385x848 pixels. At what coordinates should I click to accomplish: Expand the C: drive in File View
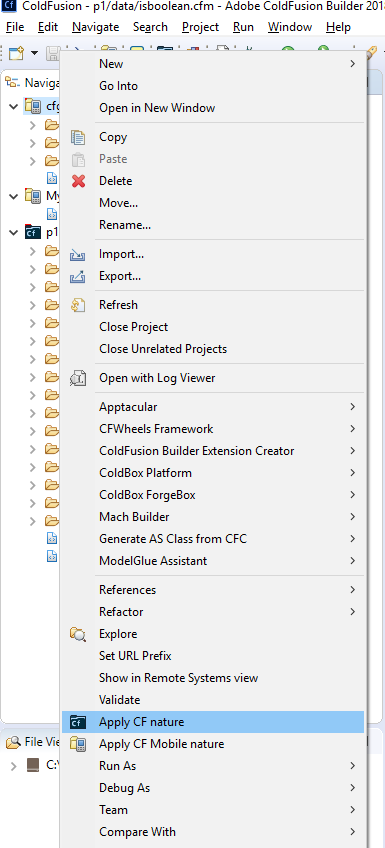14,765
